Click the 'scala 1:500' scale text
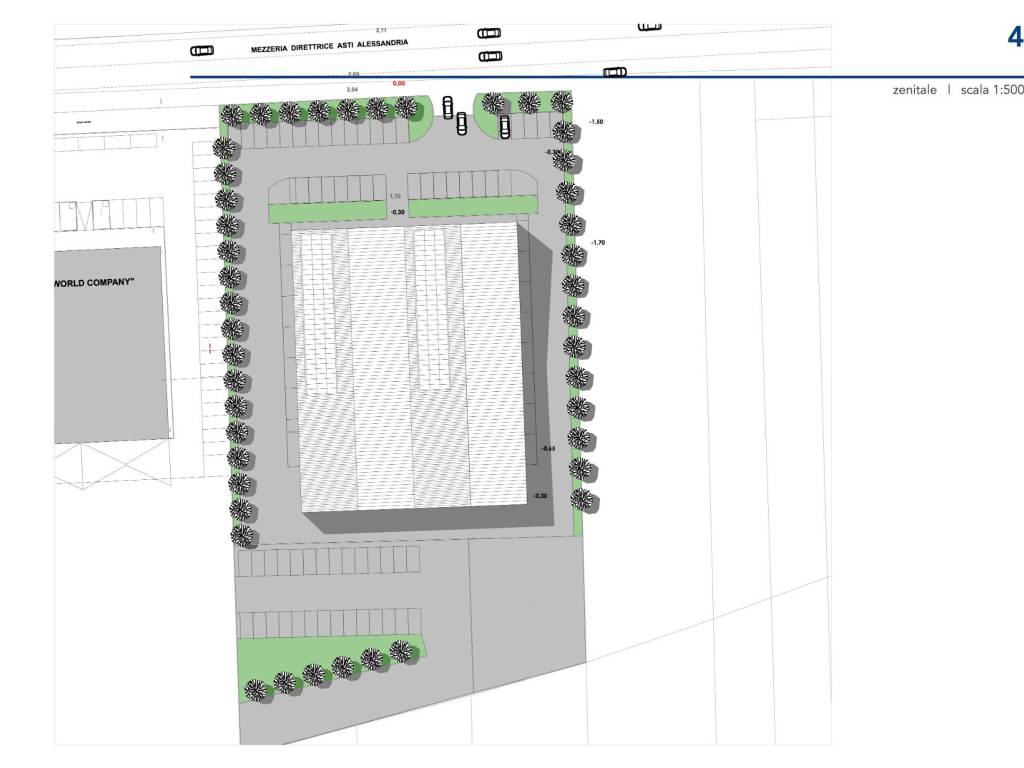This screenshot has height=768, width=1024. click(x=991, y=90)
